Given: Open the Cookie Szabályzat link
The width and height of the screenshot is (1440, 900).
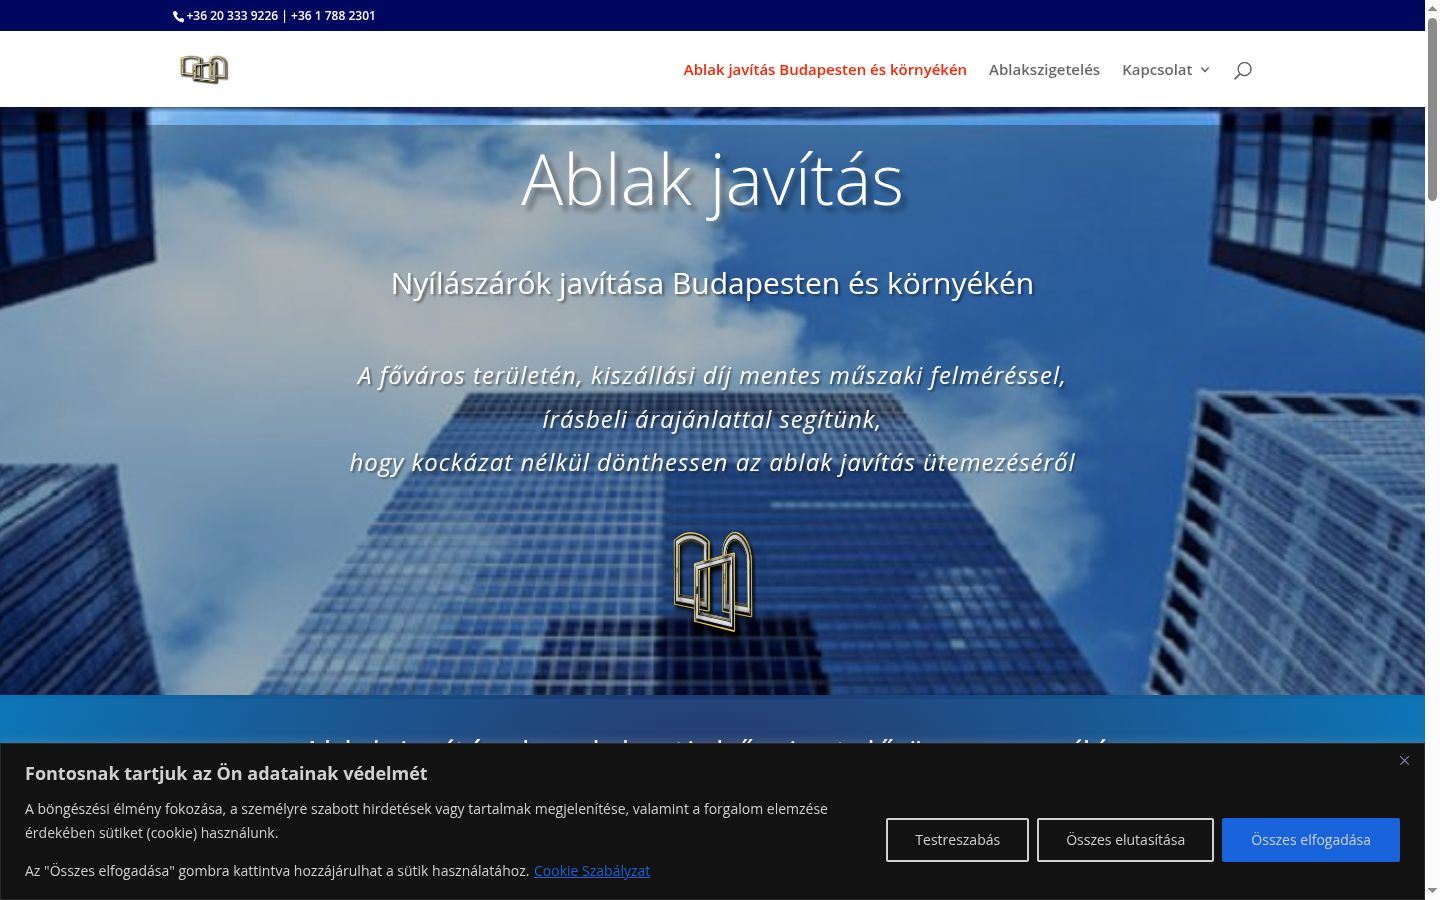Looking at the screenshot, I should click(592, 871).
